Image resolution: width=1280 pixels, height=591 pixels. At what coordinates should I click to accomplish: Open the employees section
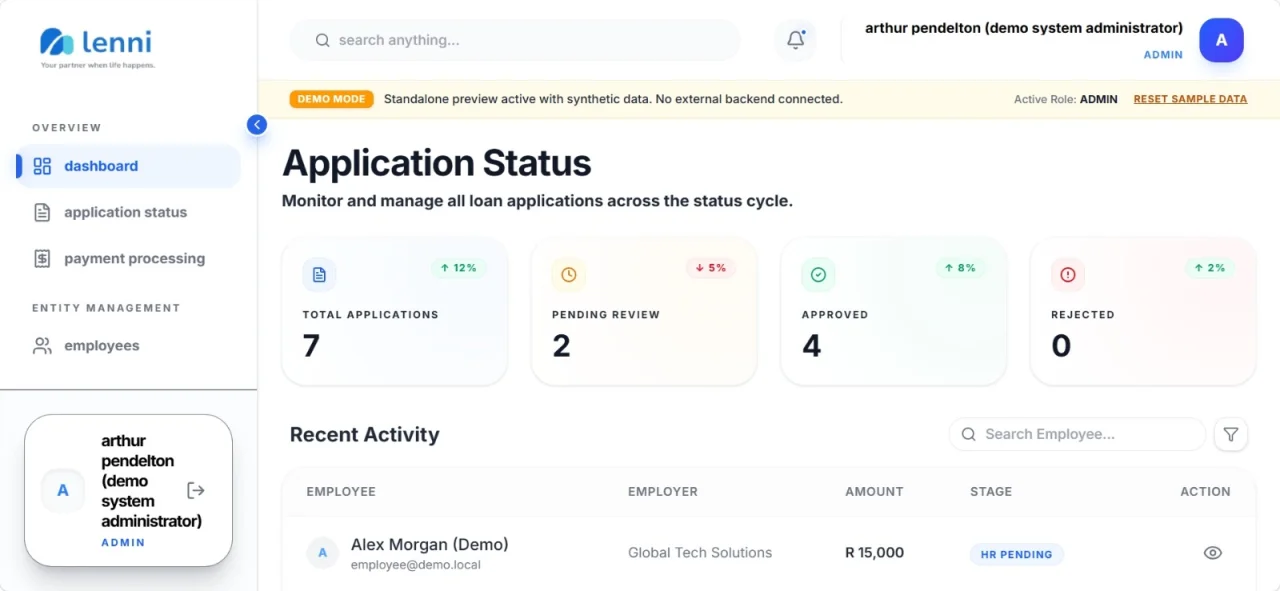tap(128, 346)
